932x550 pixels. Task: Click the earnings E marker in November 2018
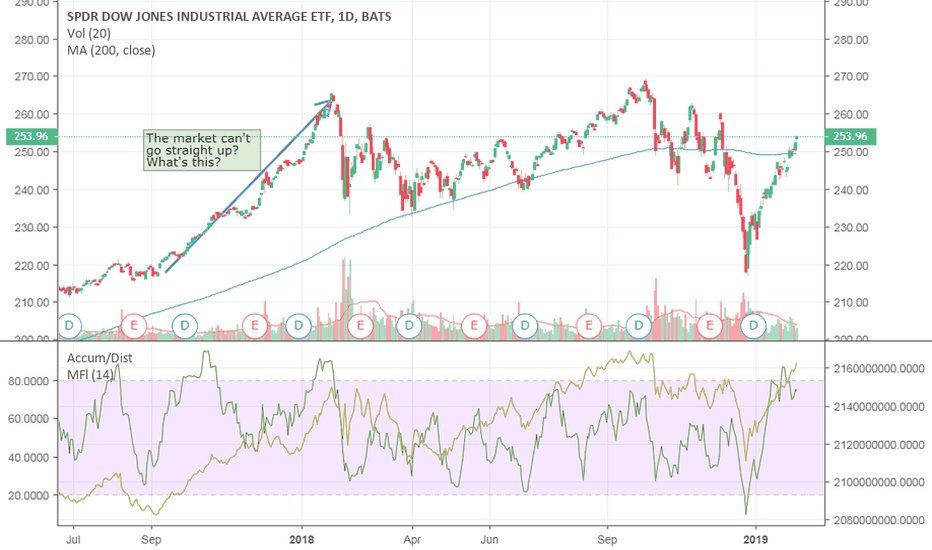click(709, 326)
